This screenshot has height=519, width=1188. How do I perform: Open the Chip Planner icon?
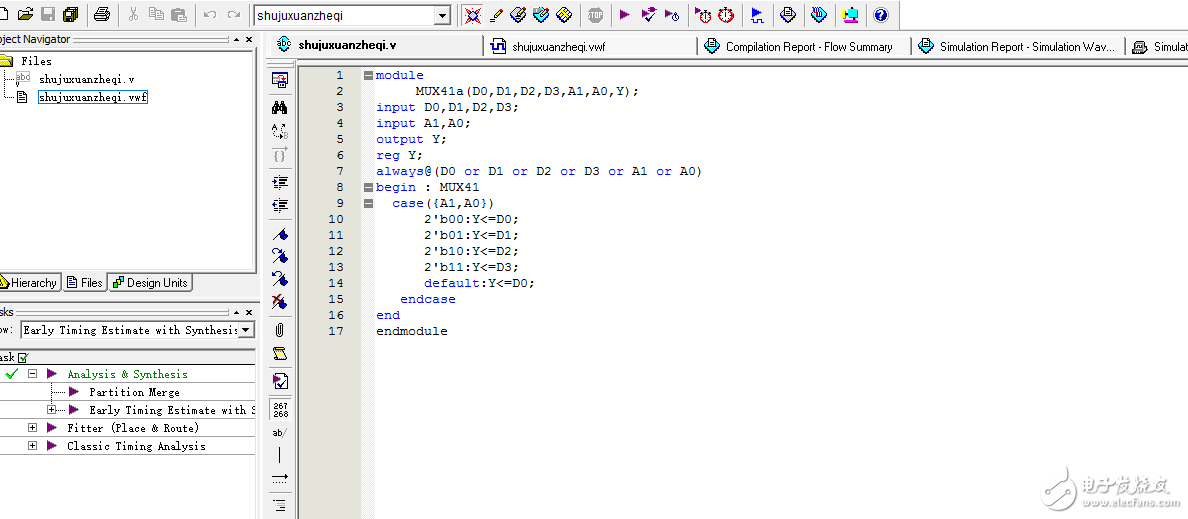coord(564,14)
